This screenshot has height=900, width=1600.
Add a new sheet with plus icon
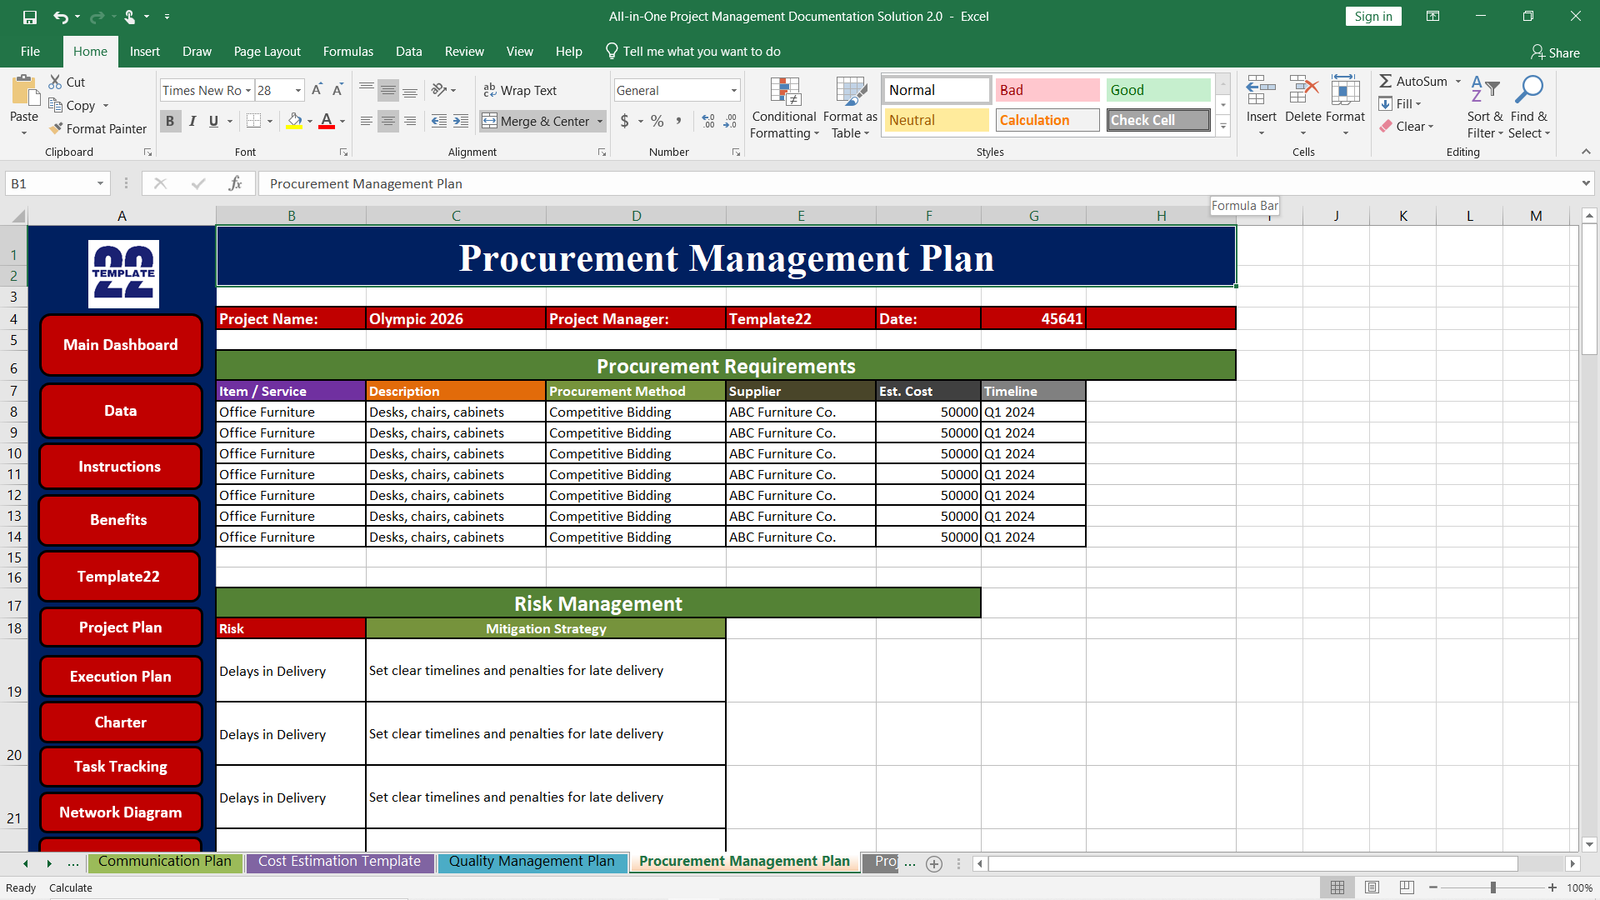click(x=934, y=864)
